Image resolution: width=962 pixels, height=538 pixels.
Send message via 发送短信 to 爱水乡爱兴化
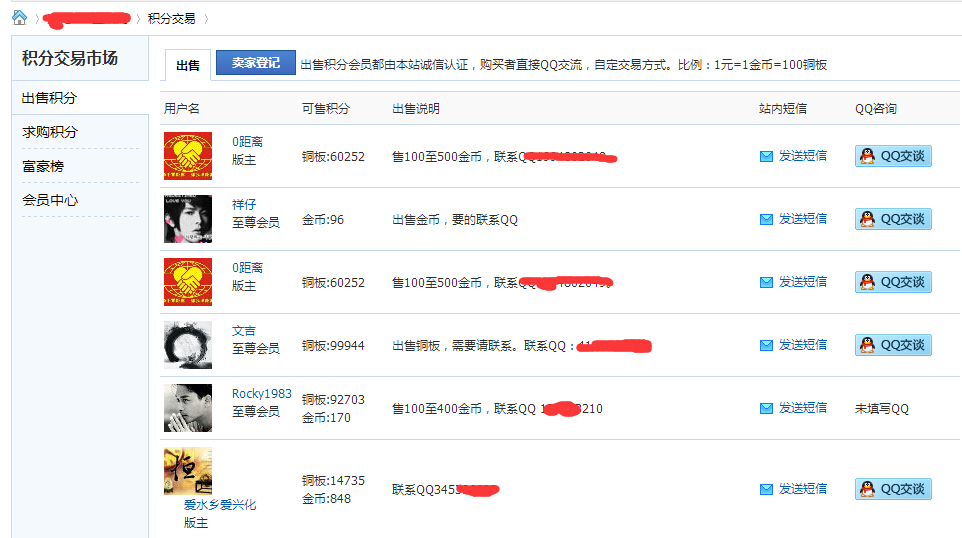[802, 489]
